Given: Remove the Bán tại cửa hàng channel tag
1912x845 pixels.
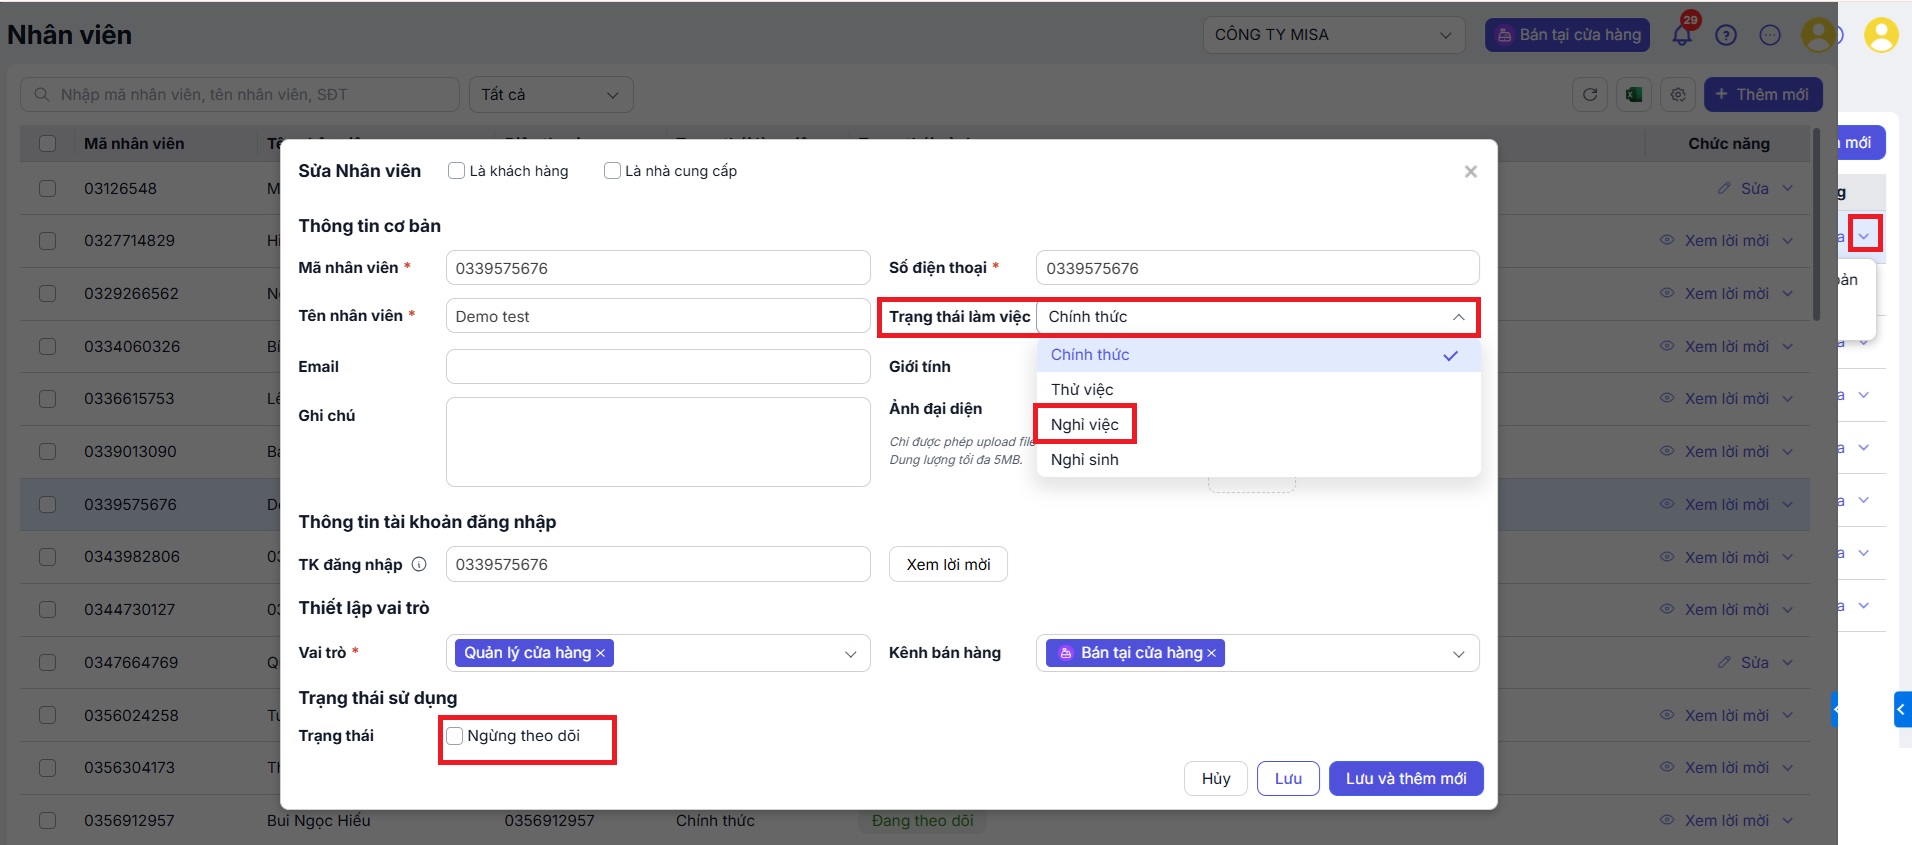Looking at the screenshot, I should (1212, 653).
